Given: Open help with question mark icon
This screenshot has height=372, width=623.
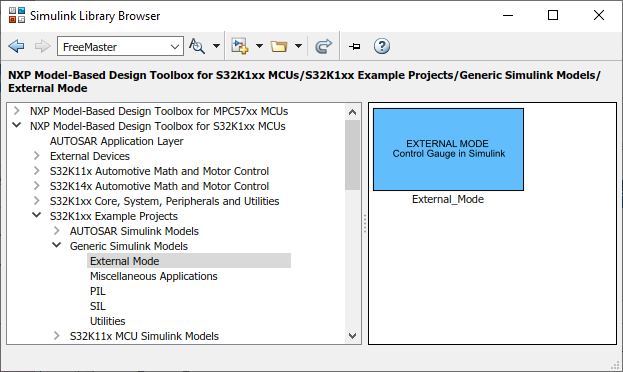Looking at the screenshot, I should (x=381, y=46).
